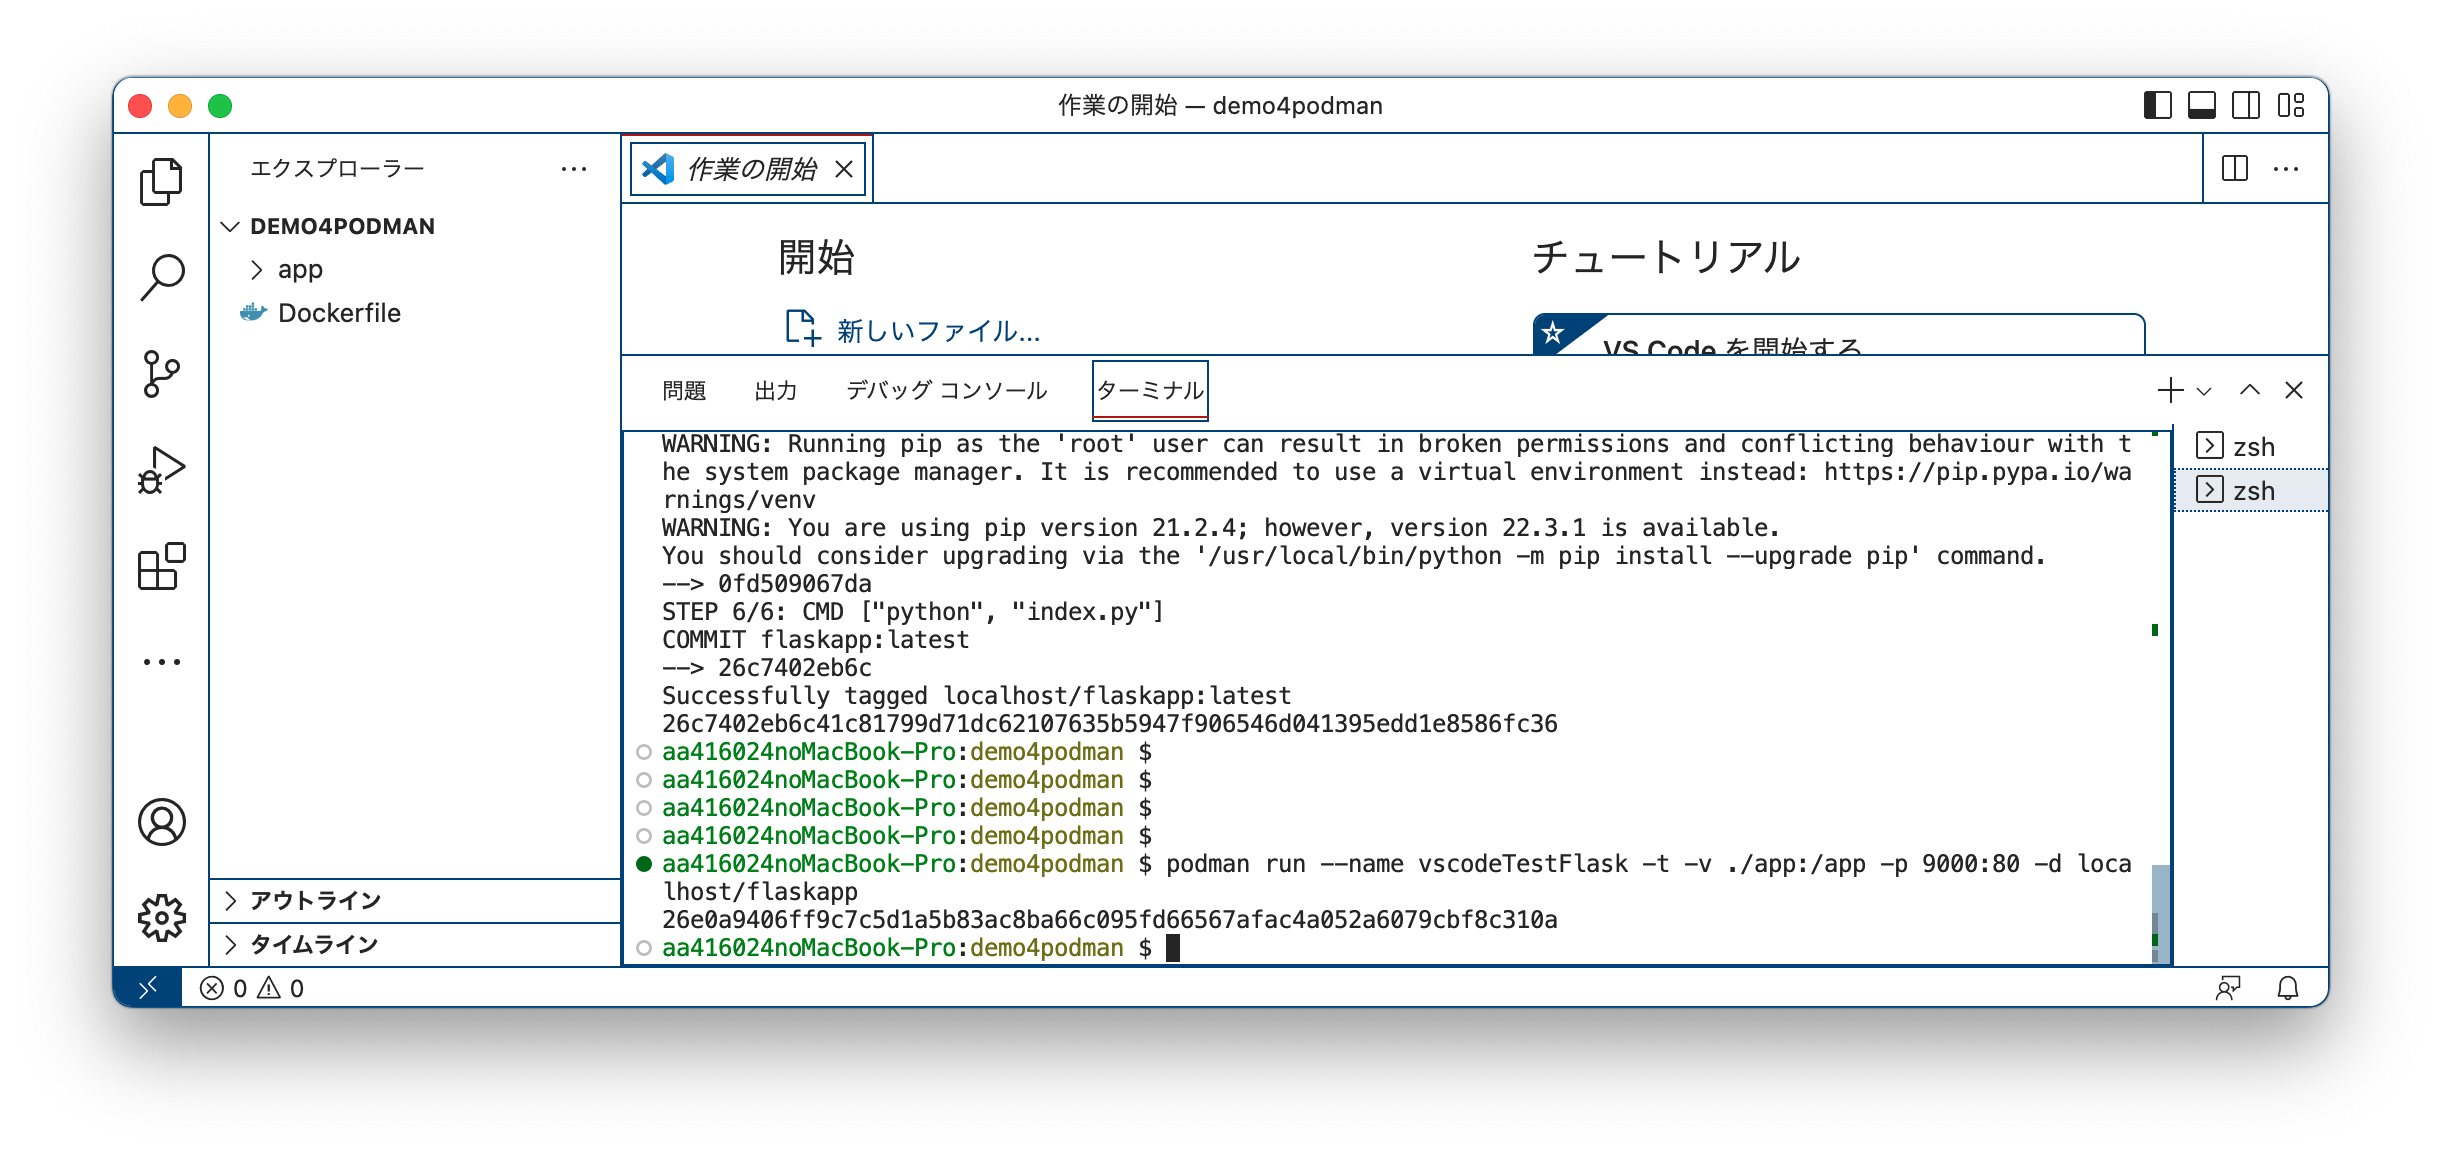This screenshot has height=1156, width=2442.
Task: Open the Extensions view
Action: [161, 565]
